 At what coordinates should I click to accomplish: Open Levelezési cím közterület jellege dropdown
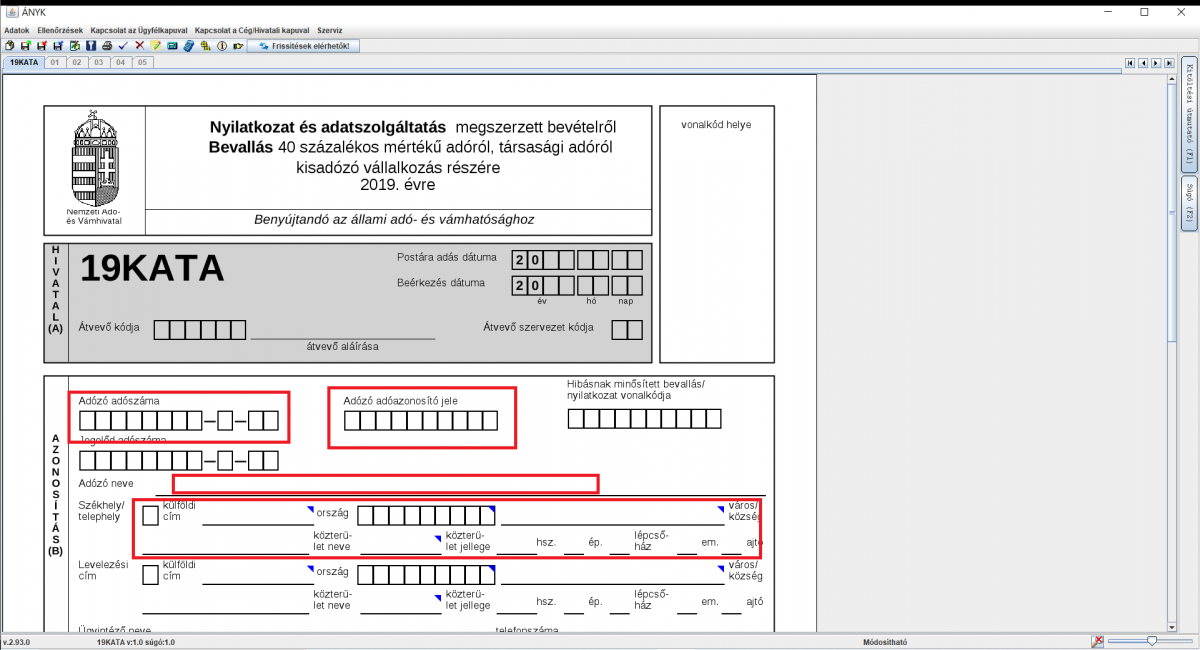[x=401, y=604]
